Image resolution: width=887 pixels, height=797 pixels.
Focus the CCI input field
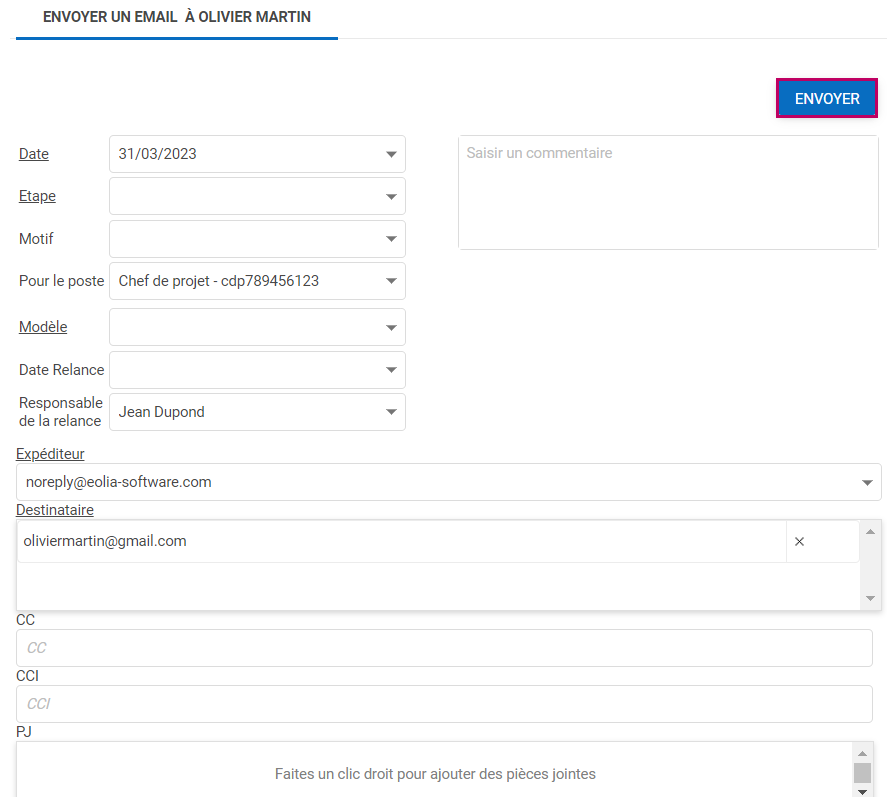(444, 704)
